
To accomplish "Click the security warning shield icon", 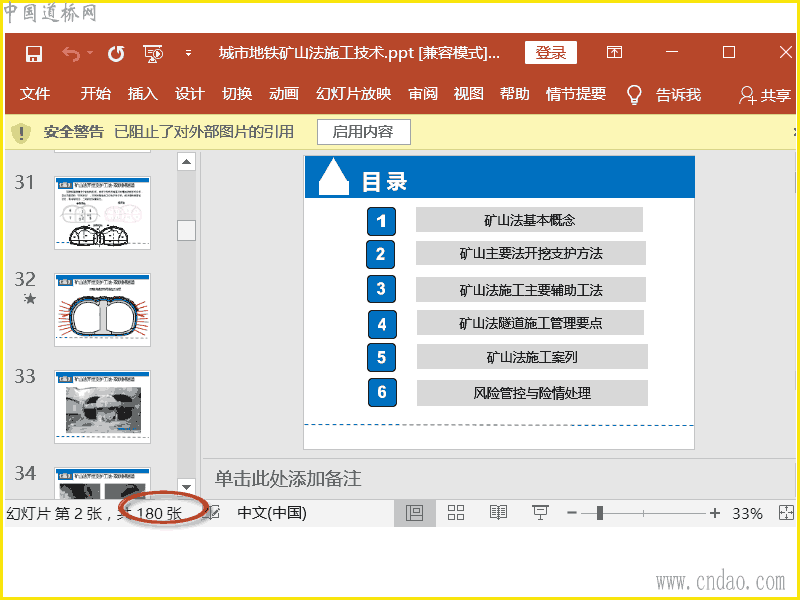I will point(21,133).
